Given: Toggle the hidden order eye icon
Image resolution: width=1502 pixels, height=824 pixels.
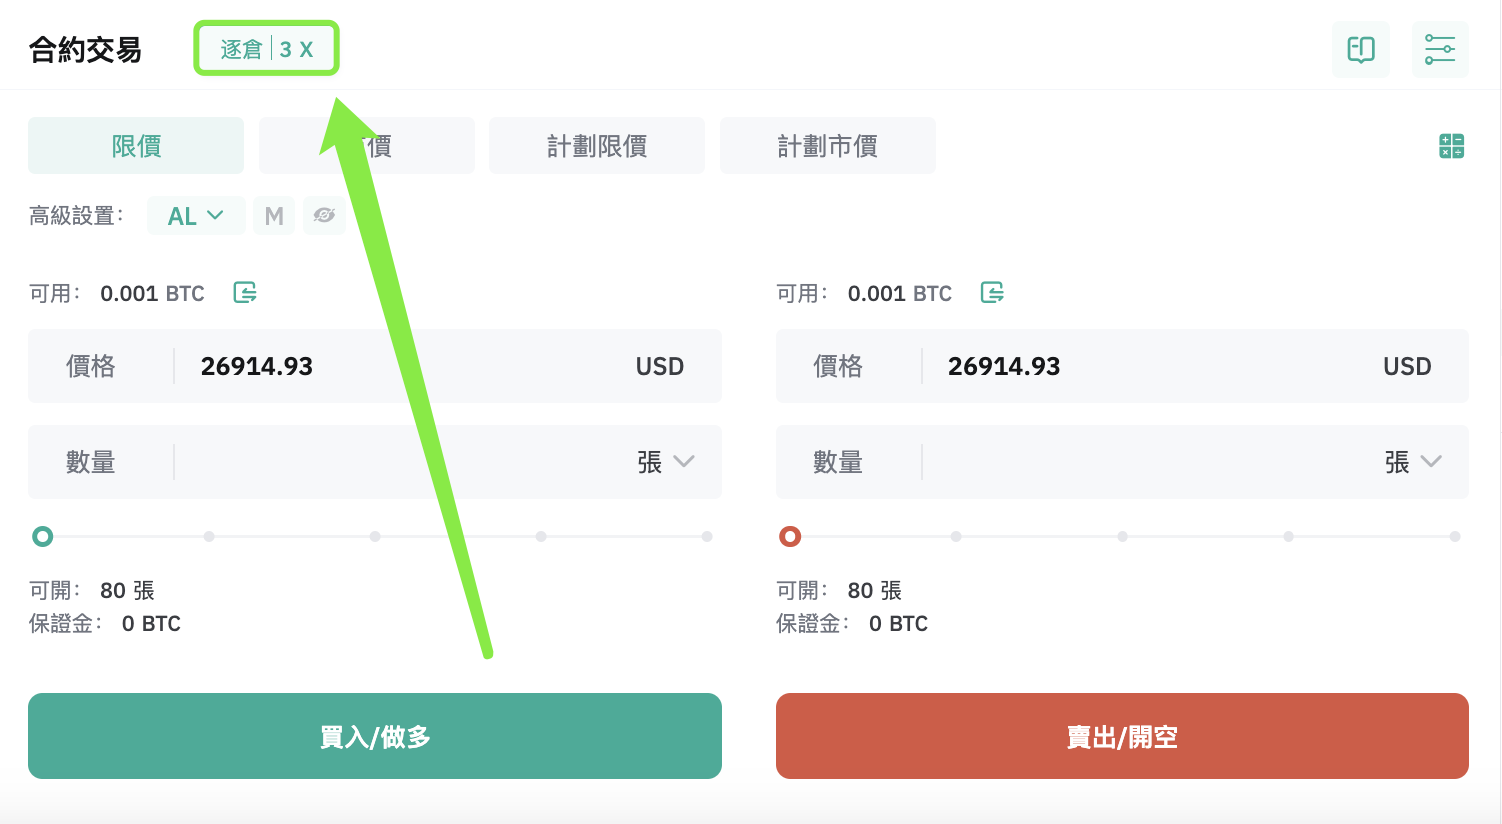Looking at the screenshot, I should click(324, 215).
